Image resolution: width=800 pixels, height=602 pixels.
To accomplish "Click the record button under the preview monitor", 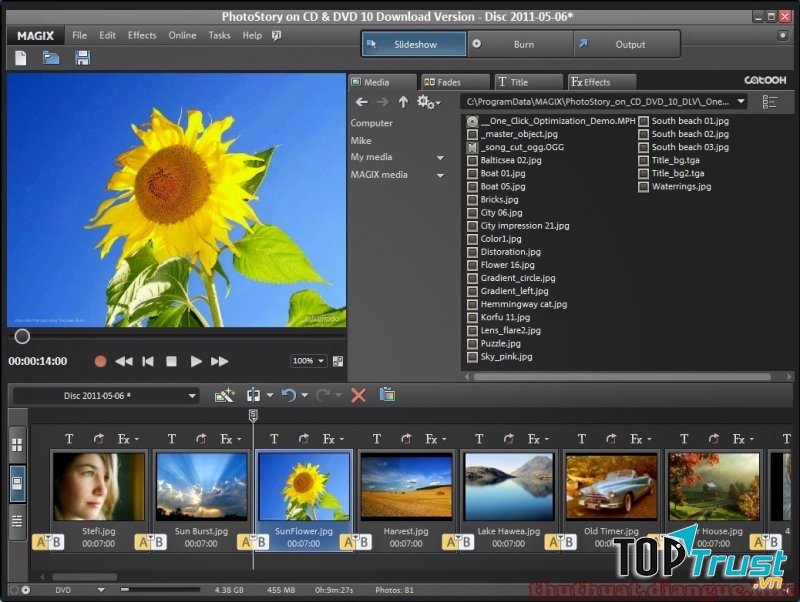I will click(x=100, y=362).
